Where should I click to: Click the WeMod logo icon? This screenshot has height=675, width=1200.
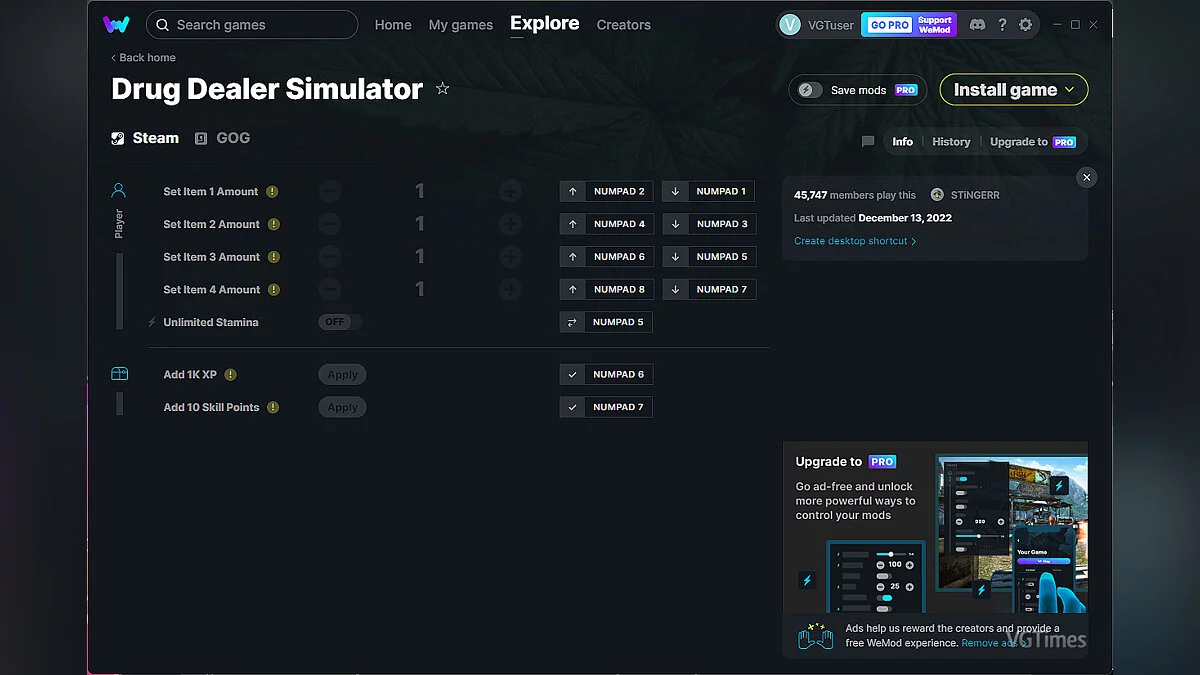(x=116, y=25)
